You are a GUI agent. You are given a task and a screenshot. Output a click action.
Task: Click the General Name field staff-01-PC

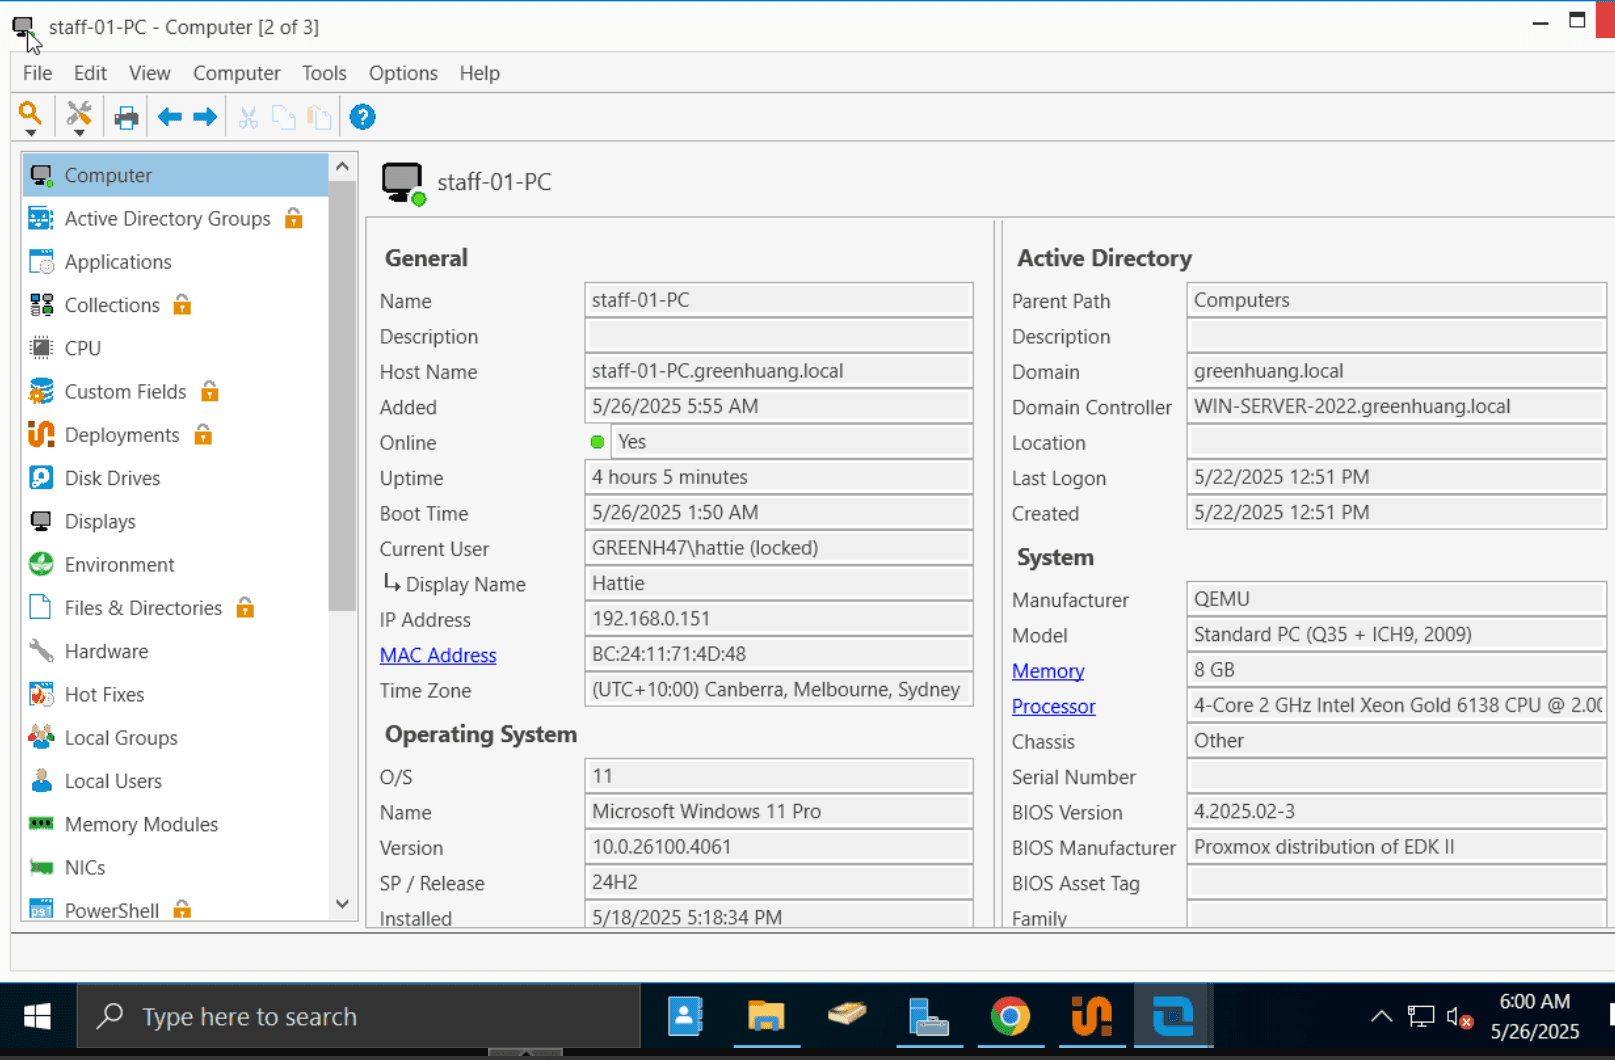tap(778, 300)
